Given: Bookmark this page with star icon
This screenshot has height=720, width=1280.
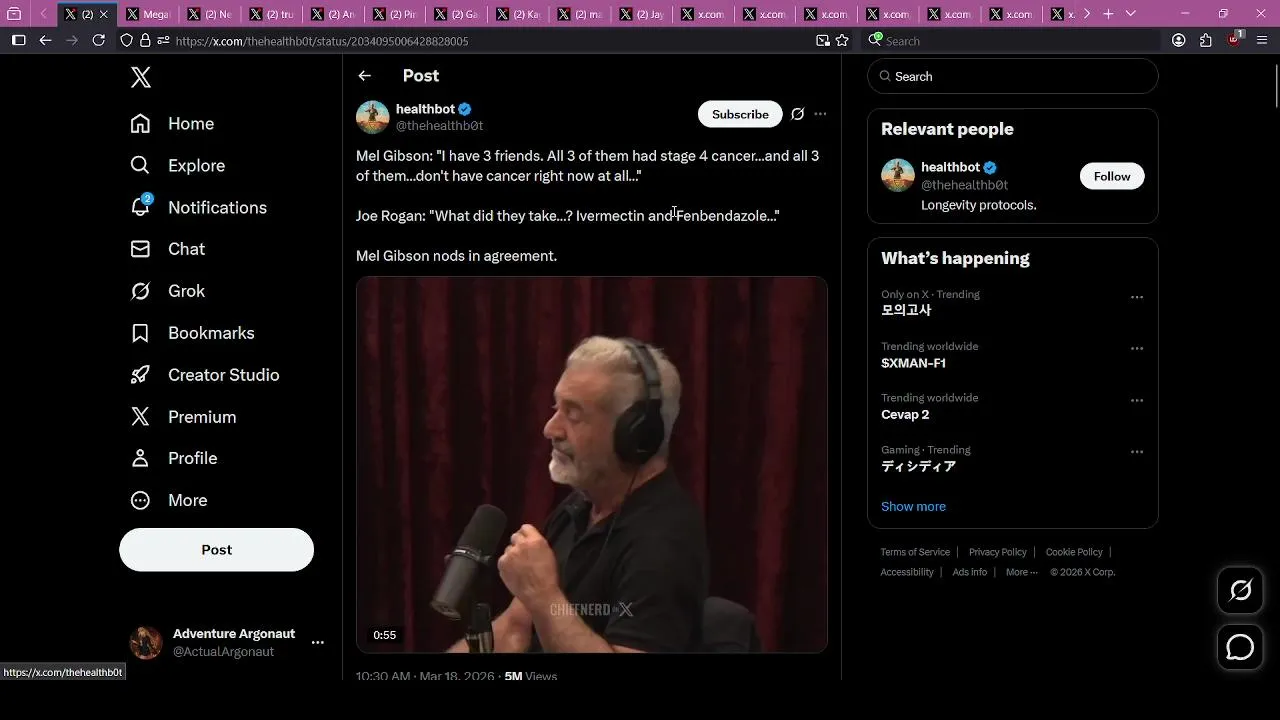Looking at the screenshot, I should coord(842,40).
